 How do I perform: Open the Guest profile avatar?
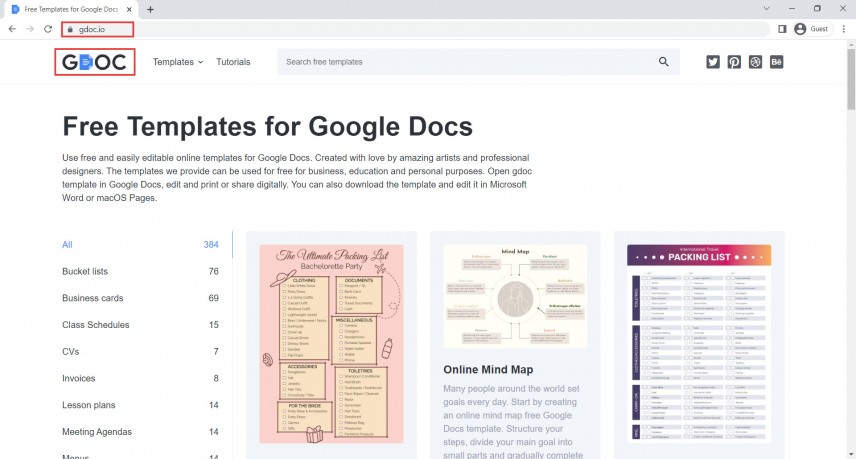(800, 29)
